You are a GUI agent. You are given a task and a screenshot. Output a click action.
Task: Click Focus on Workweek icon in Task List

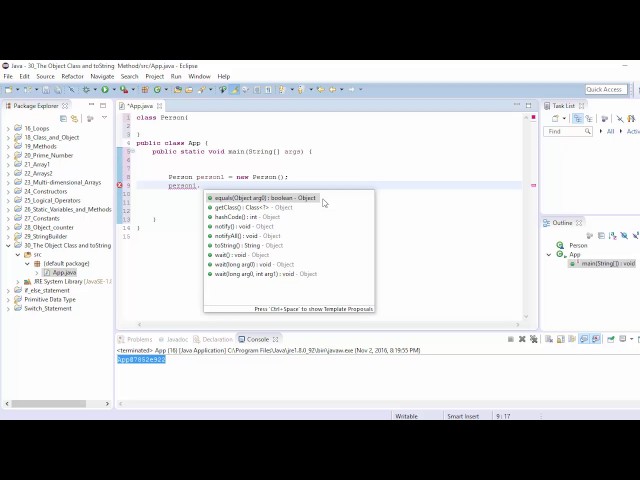point(604,118)
